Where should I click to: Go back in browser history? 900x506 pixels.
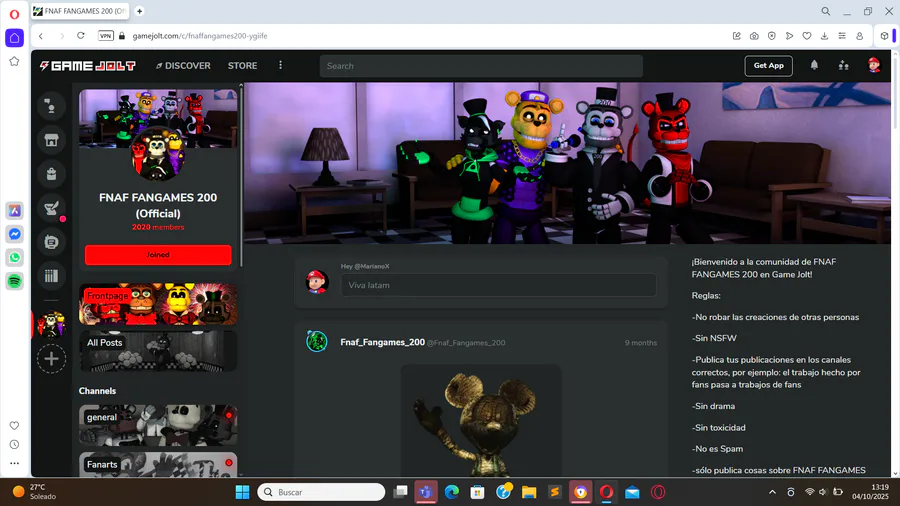41,36
